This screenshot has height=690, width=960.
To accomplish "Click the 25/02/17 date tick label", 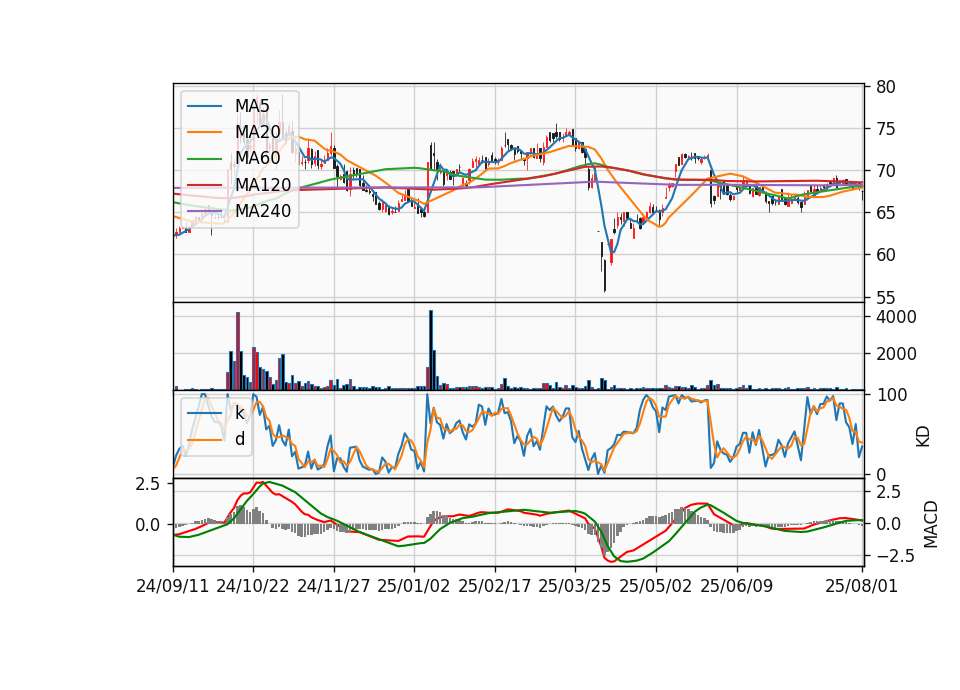I will coord(495,586).
